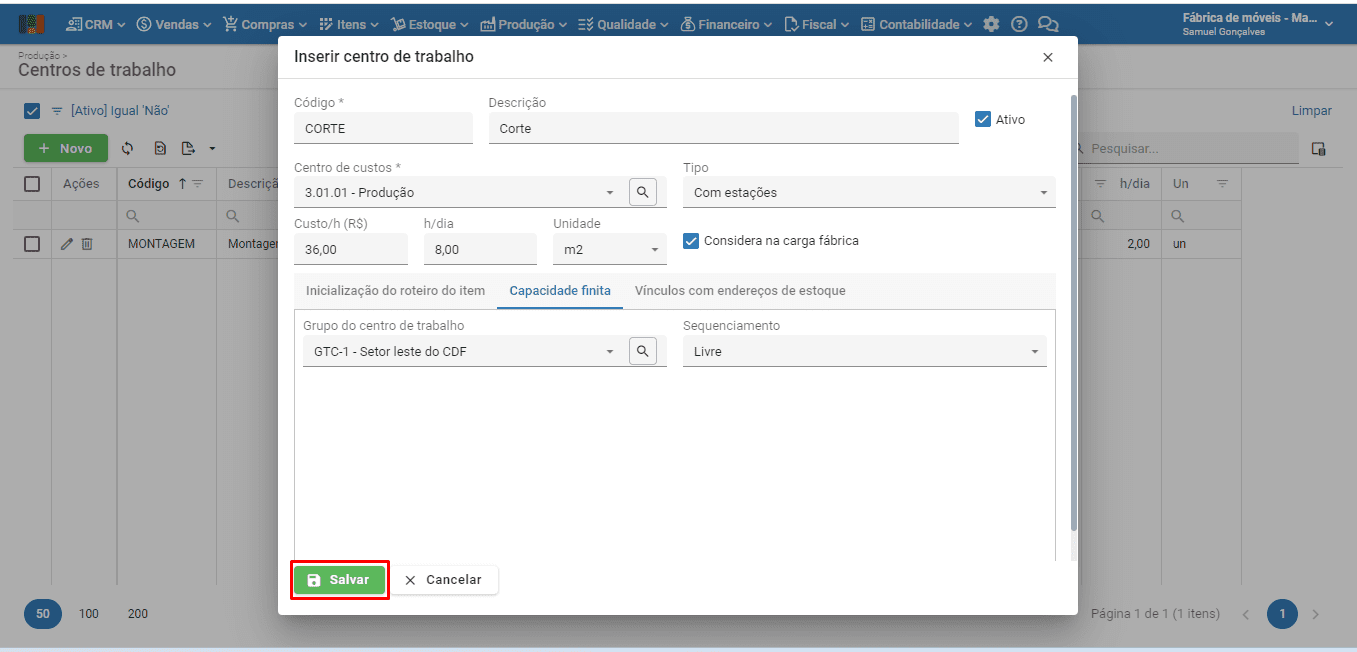Open the Compras menu

(265, 24)
